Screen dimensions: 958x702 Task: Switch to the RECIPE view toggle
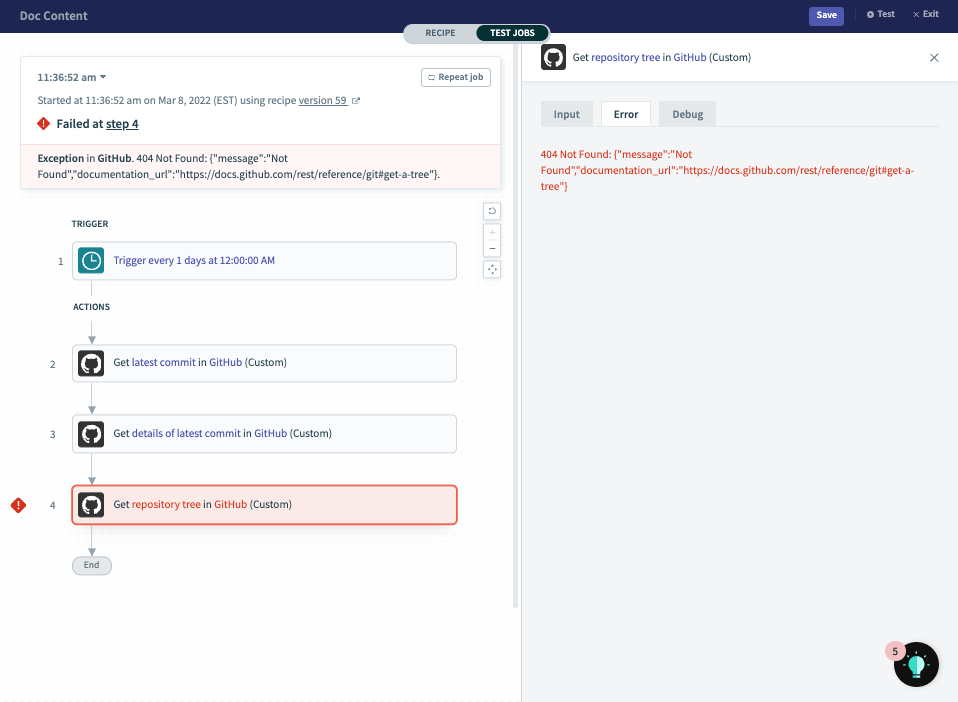coord(440,33)
